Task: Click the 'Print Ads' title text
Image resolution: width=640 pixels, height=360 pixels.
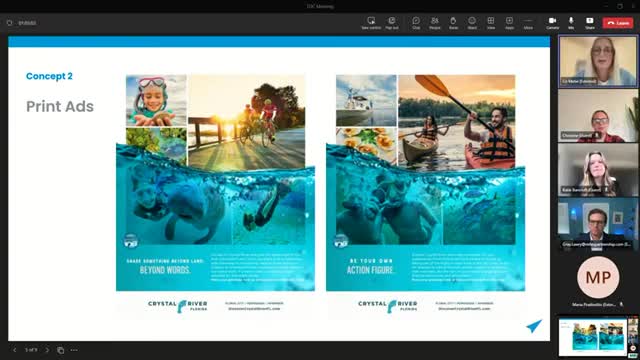Action: 60,107
